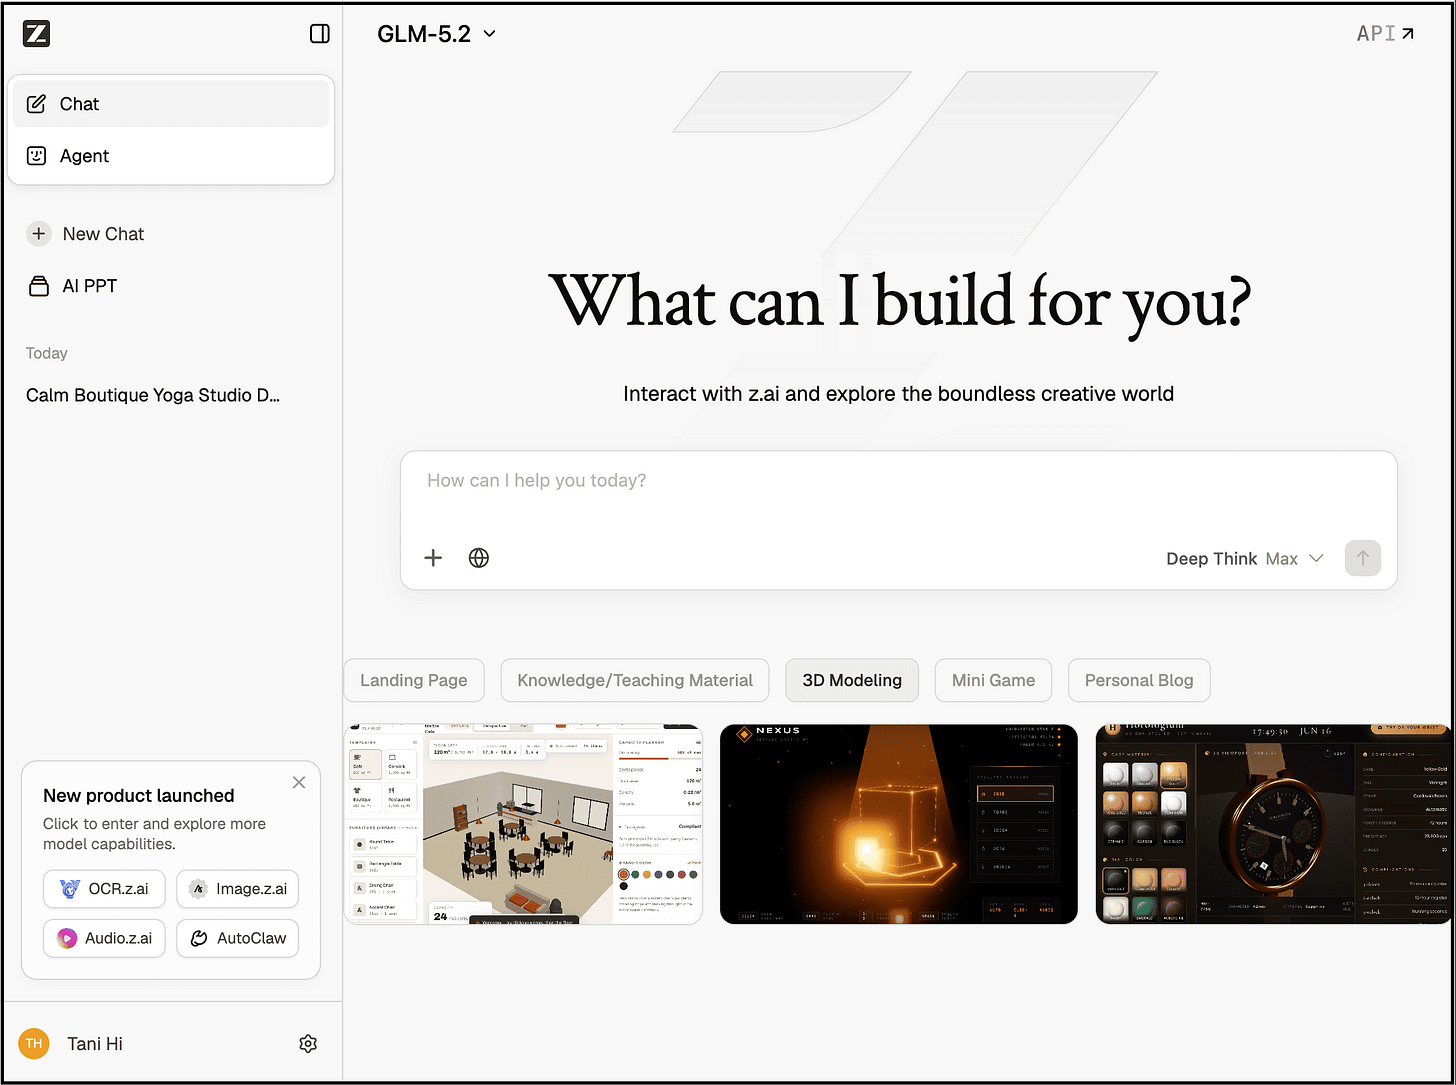This screenshot has height=1085, width=1456.
Task: Click the TH user avatar
Action: coord(34,1044)
